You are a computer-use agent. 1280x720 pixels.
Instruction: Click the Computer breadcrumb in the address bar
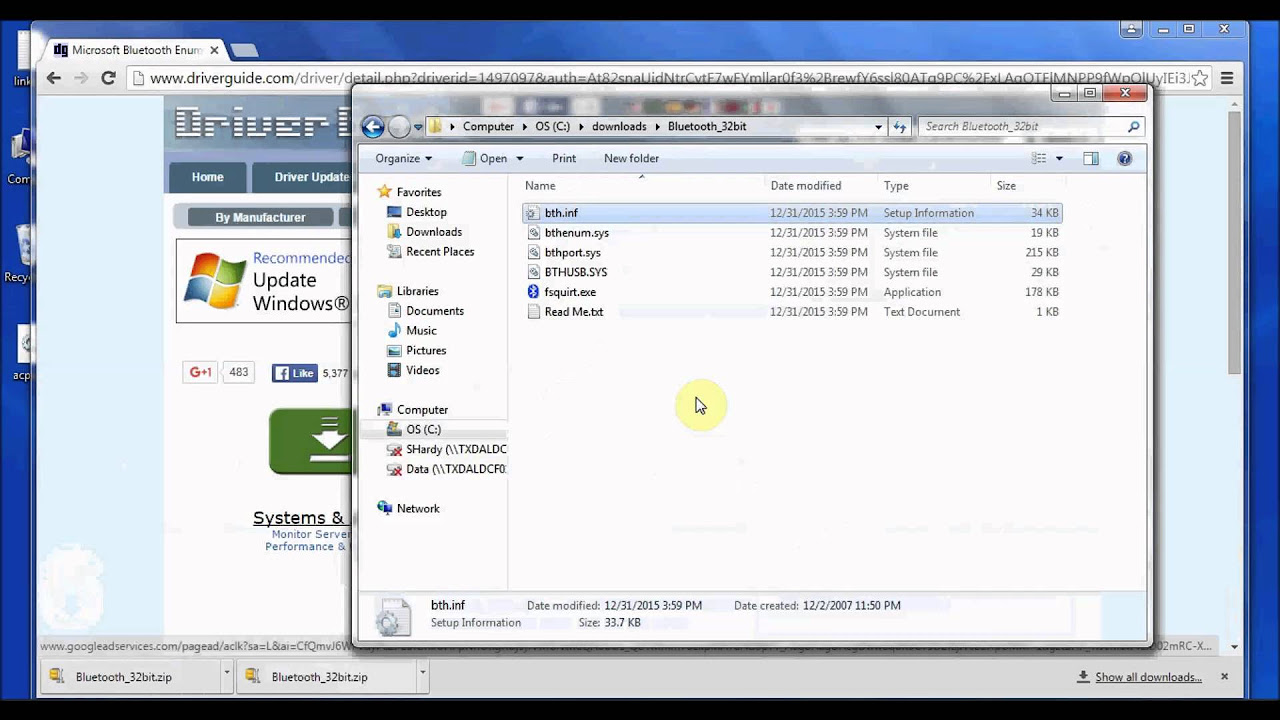488,127
